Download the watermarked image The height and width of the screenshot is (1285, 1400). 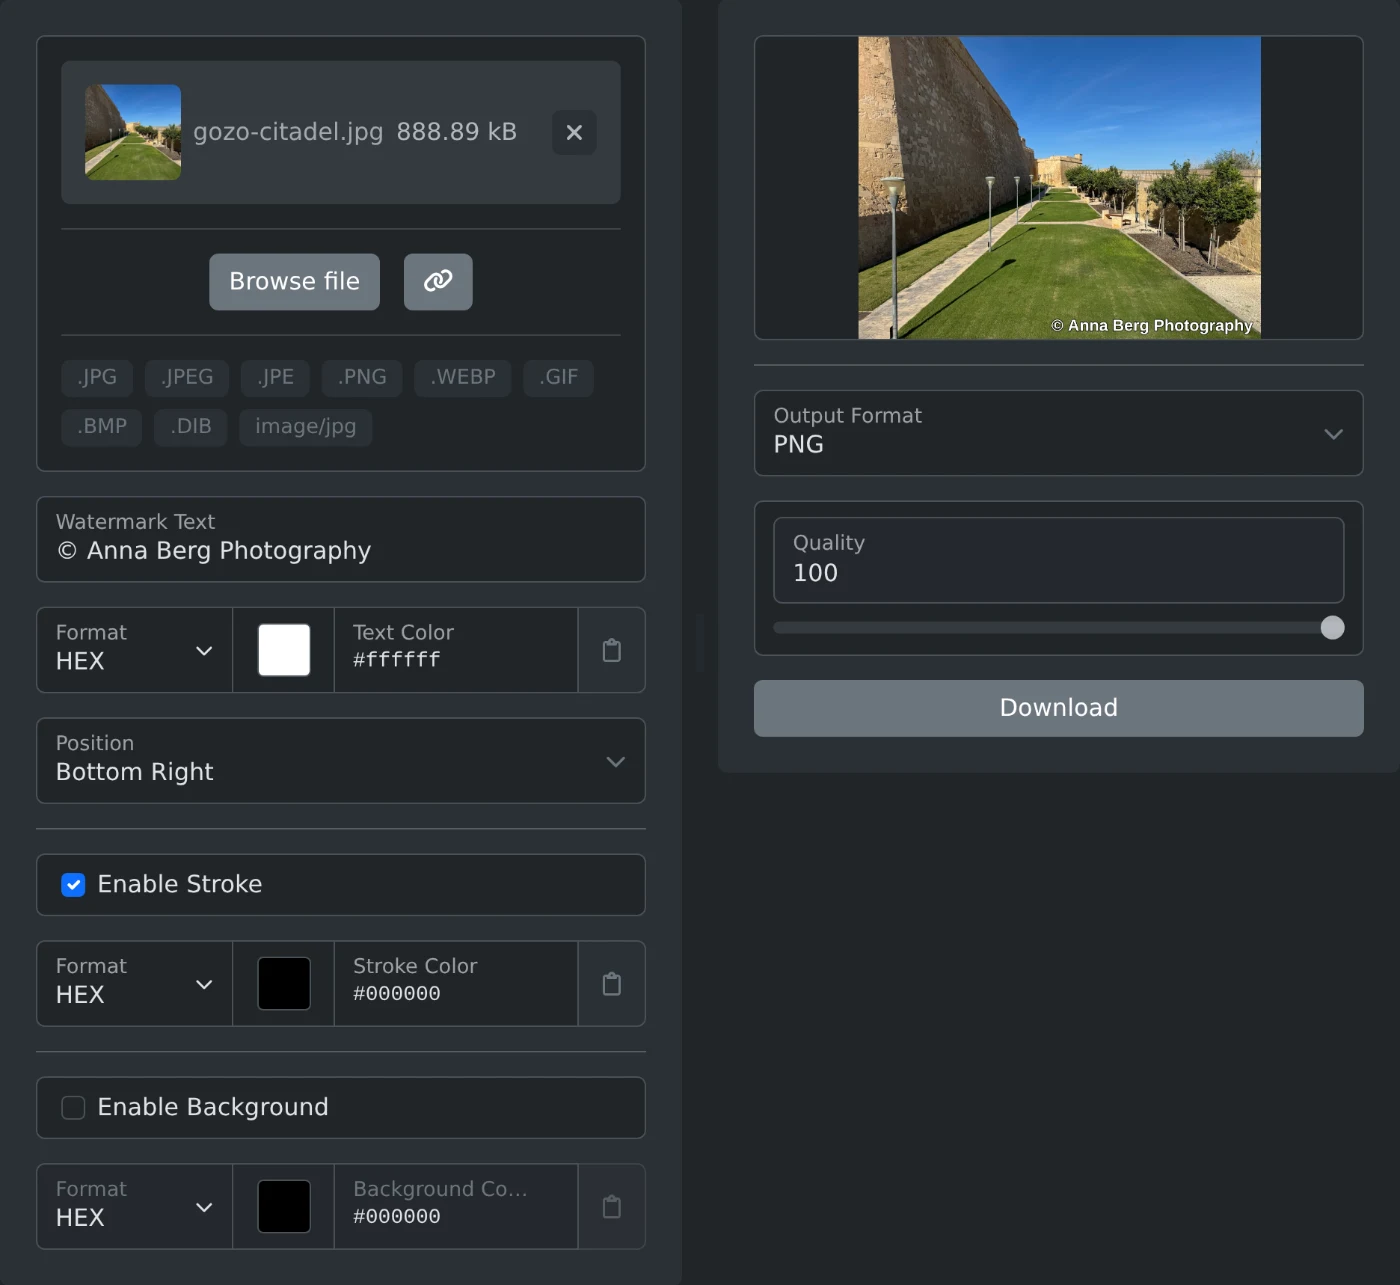point(1058,708)
